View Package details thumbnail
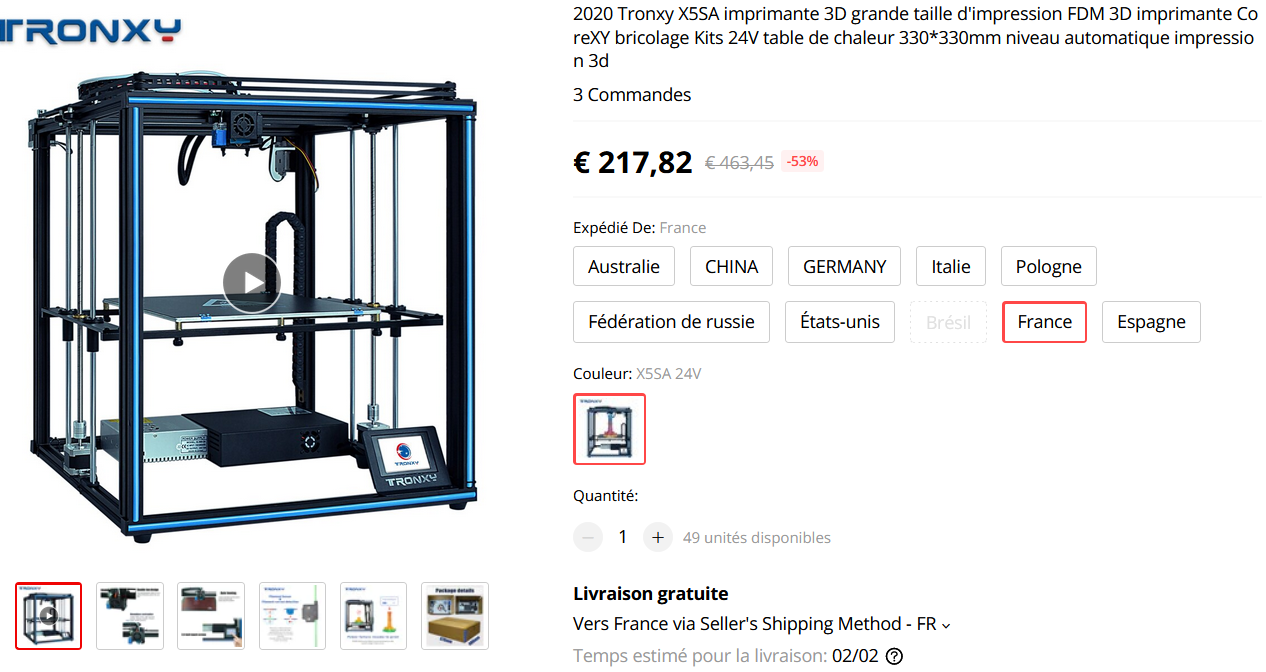The height and width of the screenshot is (672, 1266). coord(455,616)
